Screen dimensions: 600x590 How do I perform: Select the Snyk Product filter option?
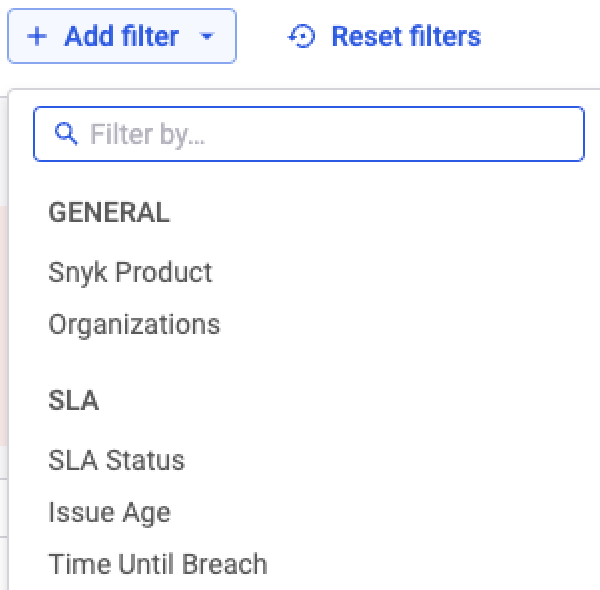130,272
